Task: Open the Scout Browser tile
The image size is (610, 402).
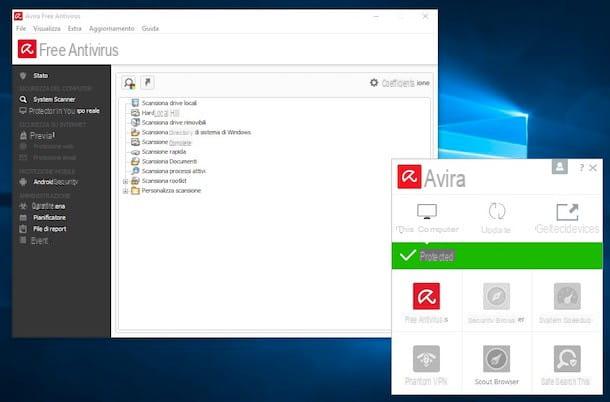Action: coord(497,365)
